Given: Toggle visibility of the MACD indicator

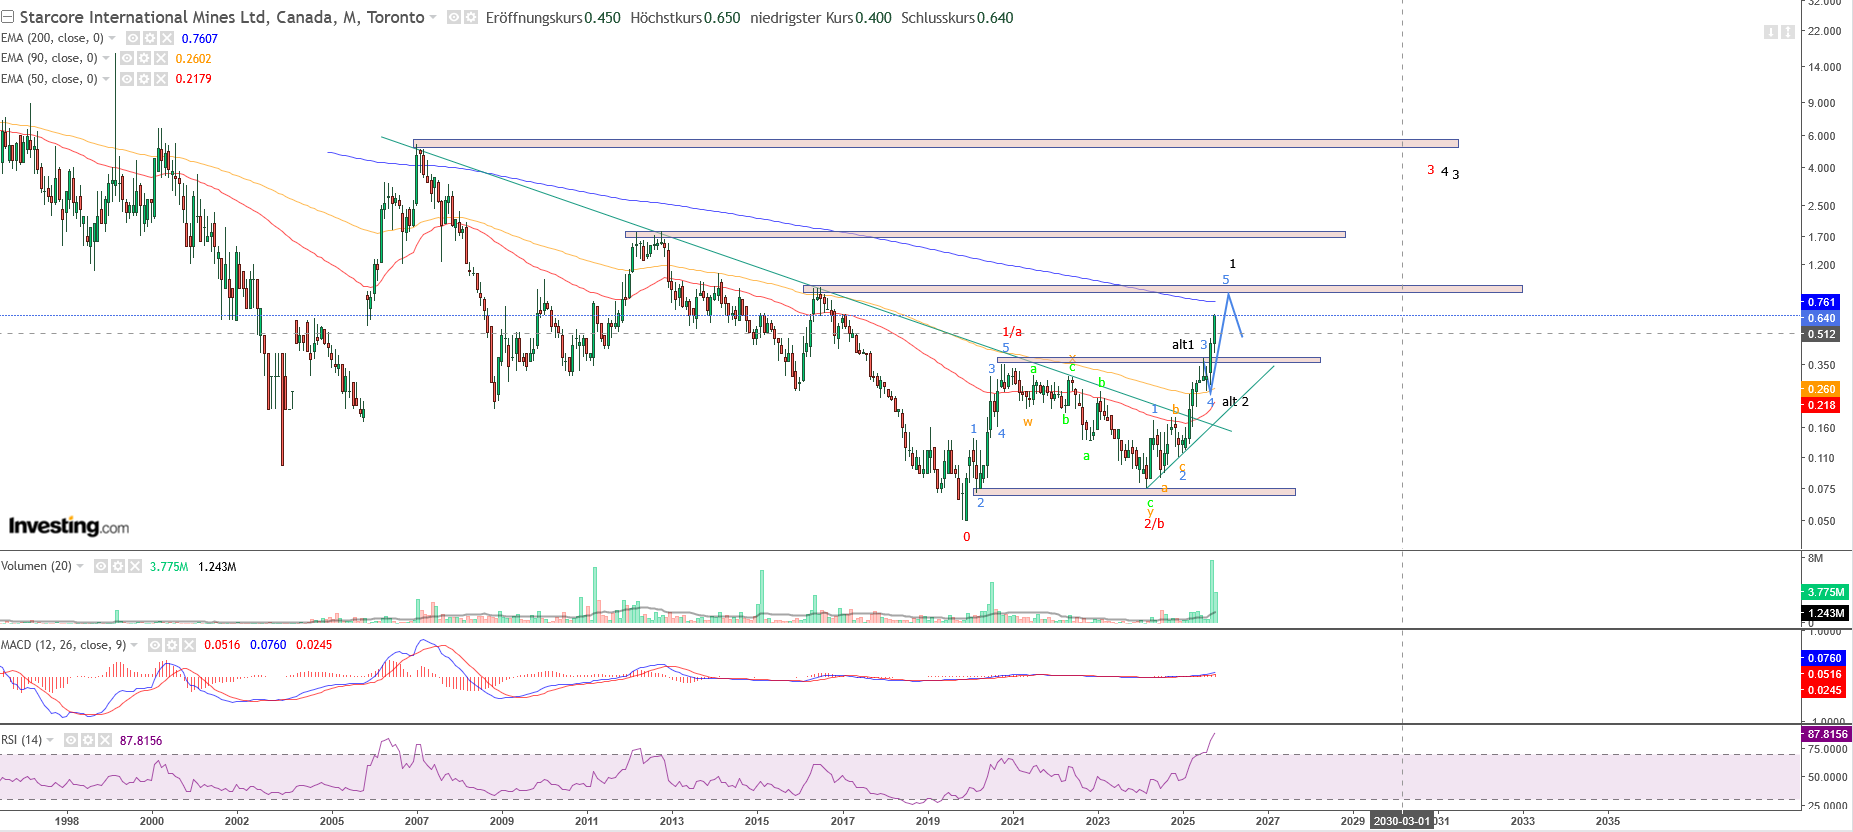Looking at the screenshot, I should [x=154, y=645].
